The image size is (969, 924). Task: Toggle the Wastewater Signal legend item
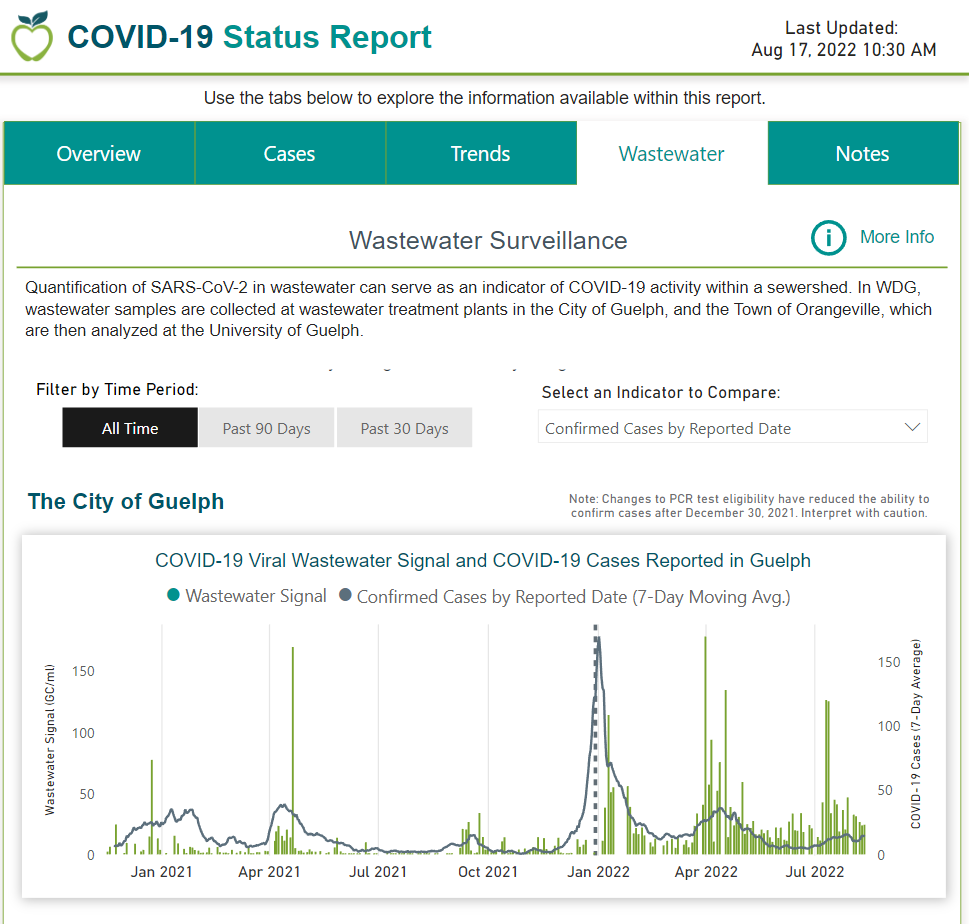247,596
